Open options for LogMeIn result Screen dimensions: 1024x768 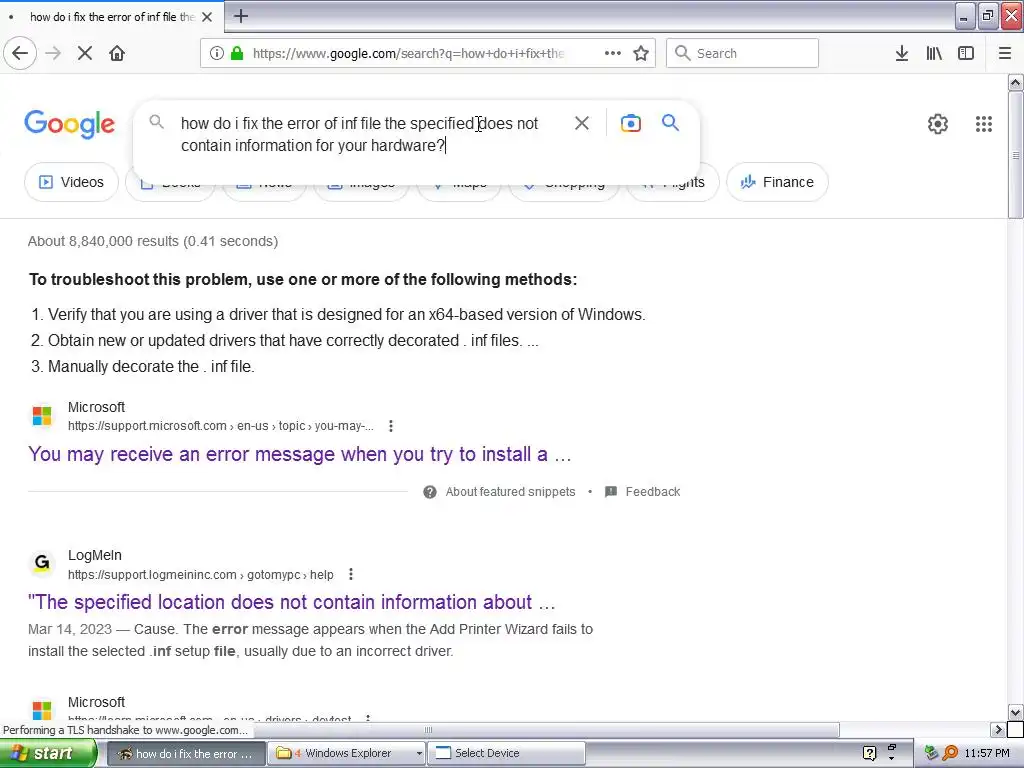(351, 574)
